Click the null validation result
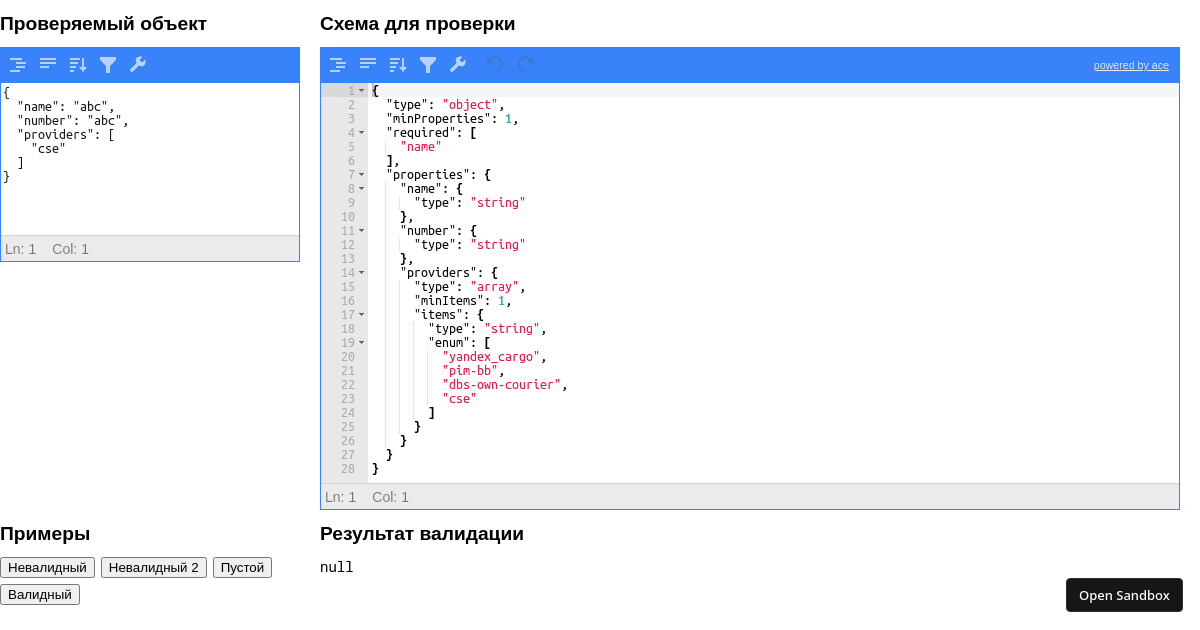 pyautogui.click(x=337, y=568)
